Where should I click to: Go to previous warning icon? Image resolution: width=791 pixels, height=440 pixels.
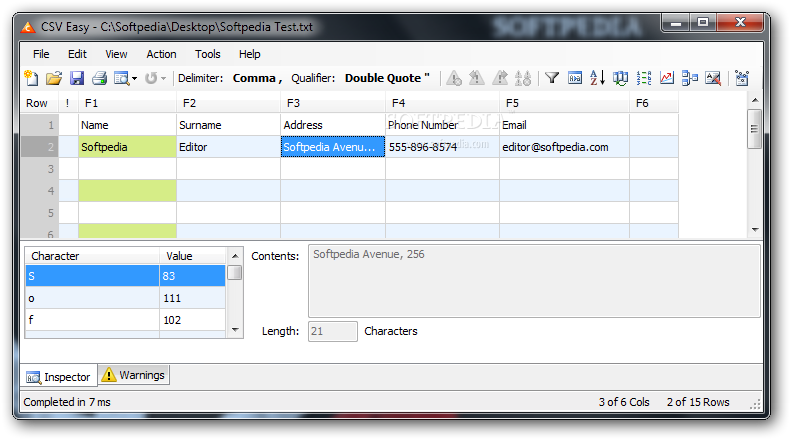tap(477, 78)
